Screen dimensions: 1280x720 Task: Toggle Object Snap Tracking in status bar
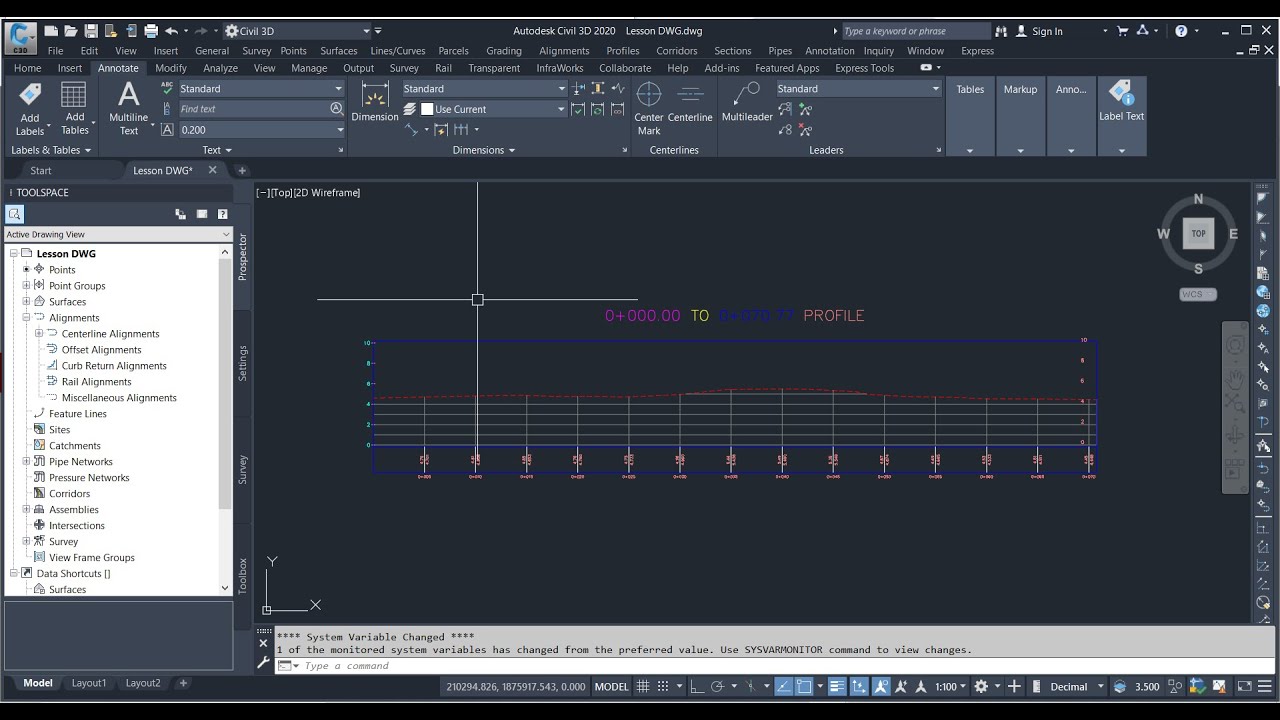[x=783, y=687]
